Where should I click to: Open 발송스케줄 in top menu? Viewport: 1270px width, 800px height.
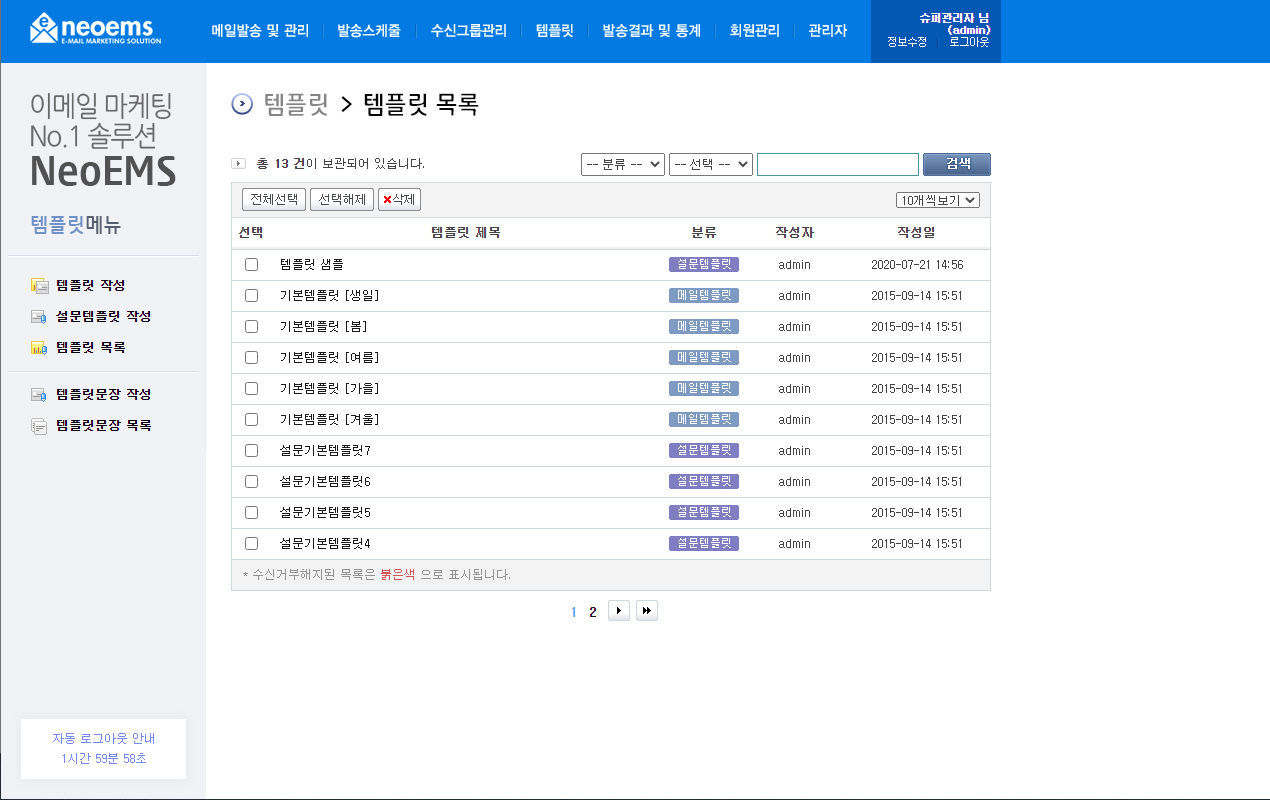(369, 31)
